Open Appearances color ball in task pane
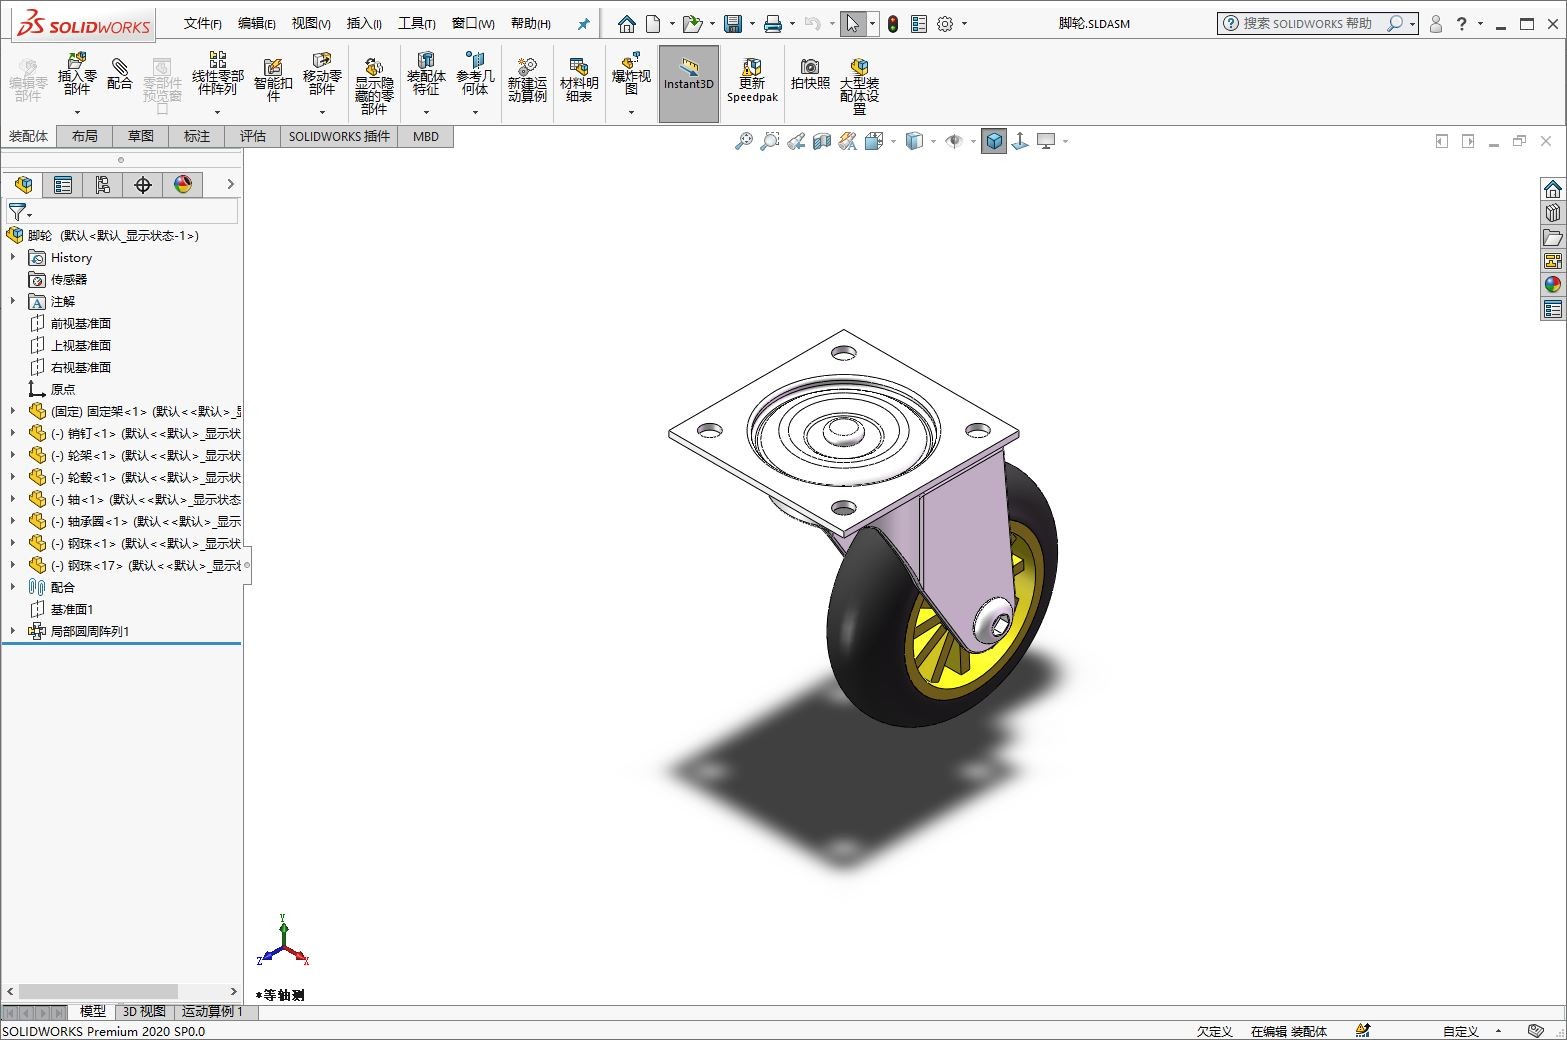This screenshot has width=1567, height=1040. pyautogui.click(x=1552, y=284)
